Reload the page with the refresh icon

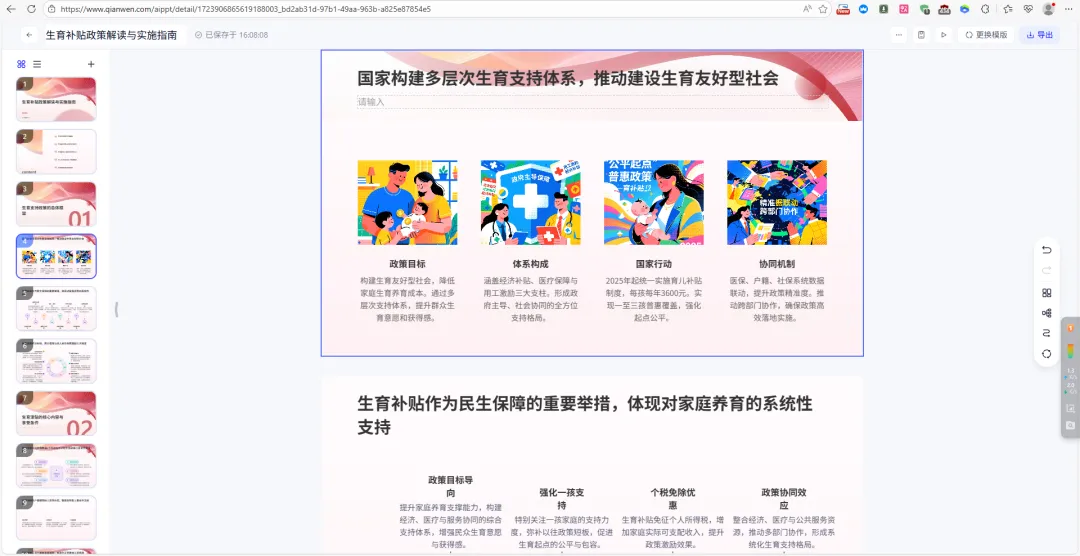point(31,9)
